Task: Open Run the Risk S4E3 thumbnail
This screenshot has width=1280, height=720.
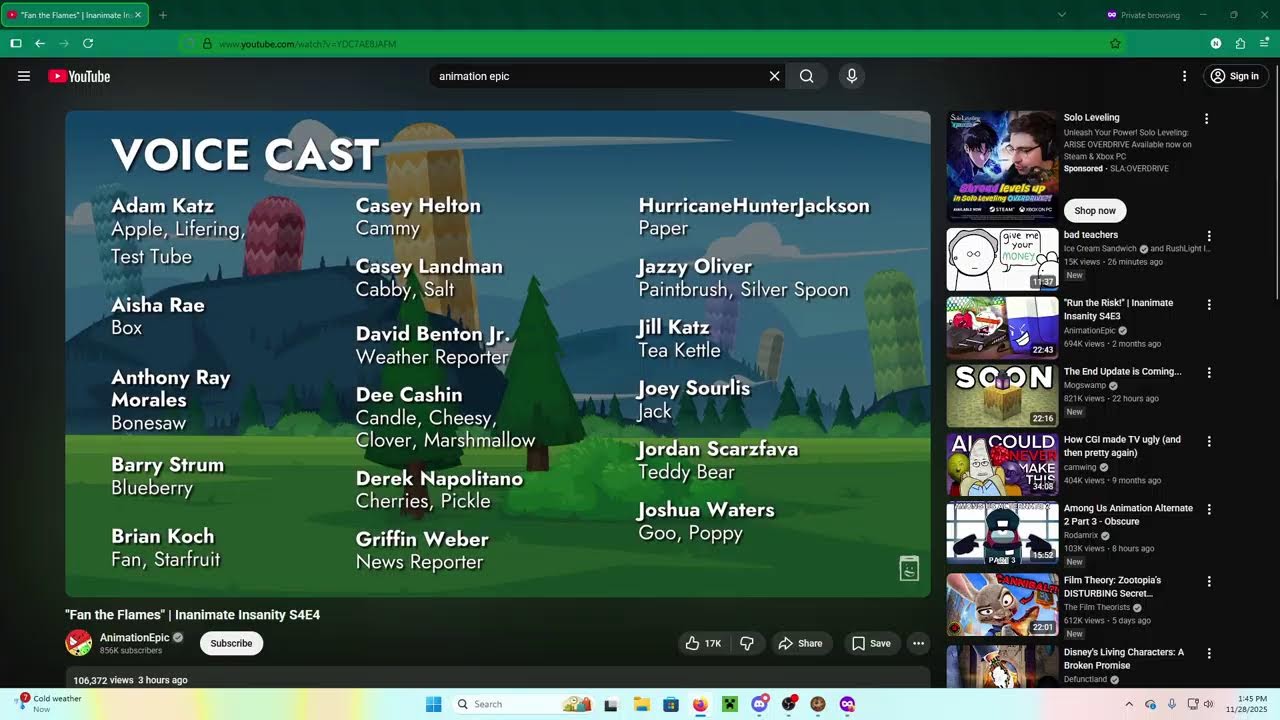Action: (x=1002, y=327)
